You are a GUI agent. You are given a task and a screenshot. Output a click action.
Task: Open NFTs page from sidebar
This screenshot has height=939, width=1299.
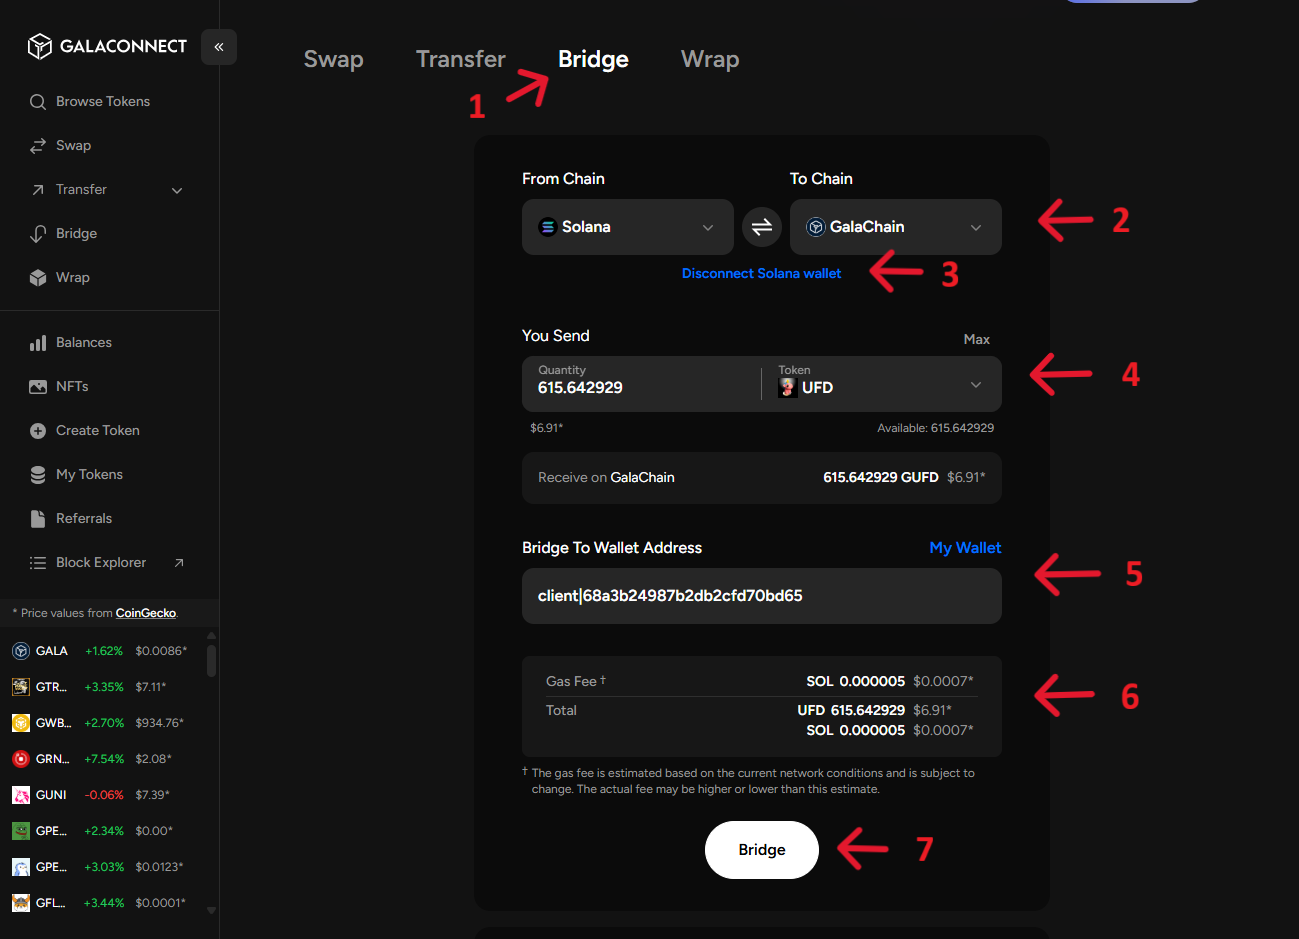(x=72, y=387)
